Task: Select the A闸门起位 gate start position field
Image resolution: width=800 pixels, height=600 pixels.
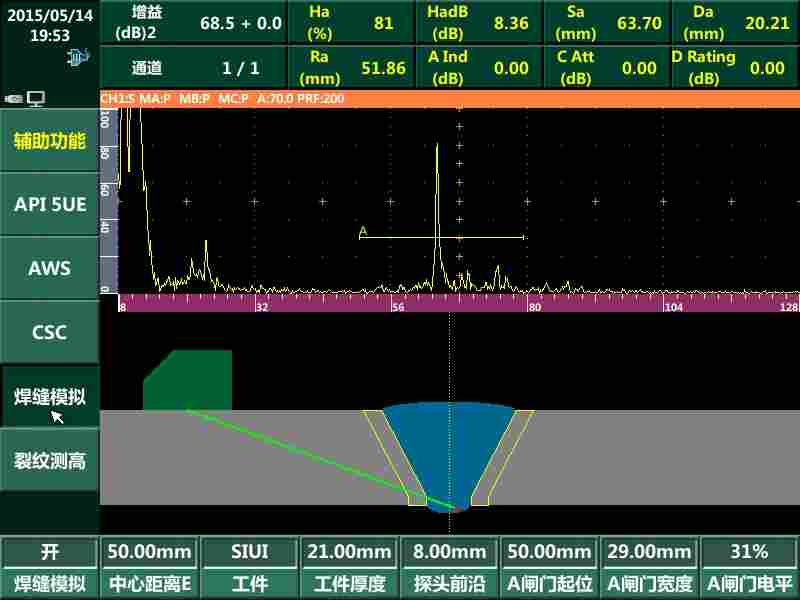Action: click(548, 551)
